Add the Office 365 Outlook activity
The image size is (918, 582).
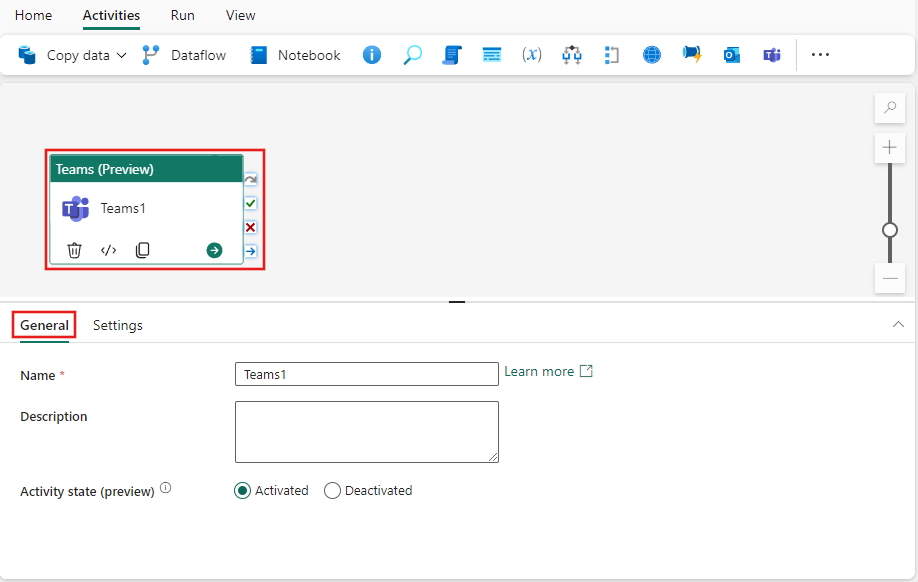tap(732, 55)
